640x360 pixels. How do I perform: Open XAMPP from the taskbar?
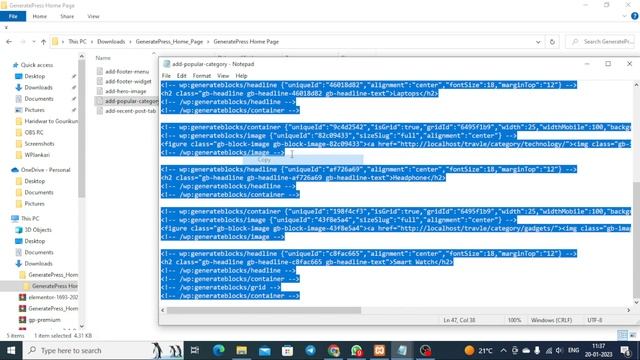click(x=380, y=351)
